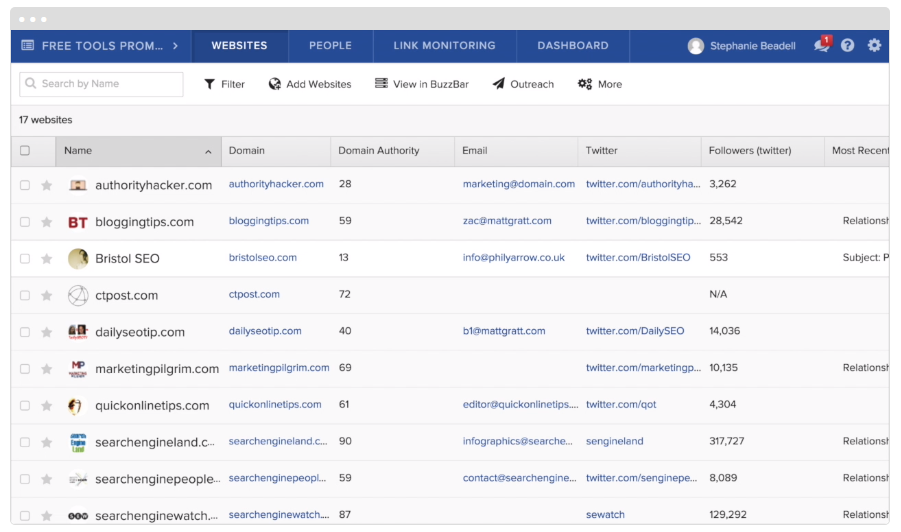Switch to the WEBSITES tab
The height and width of the screenshot is (532, 901).
point(240,46)
